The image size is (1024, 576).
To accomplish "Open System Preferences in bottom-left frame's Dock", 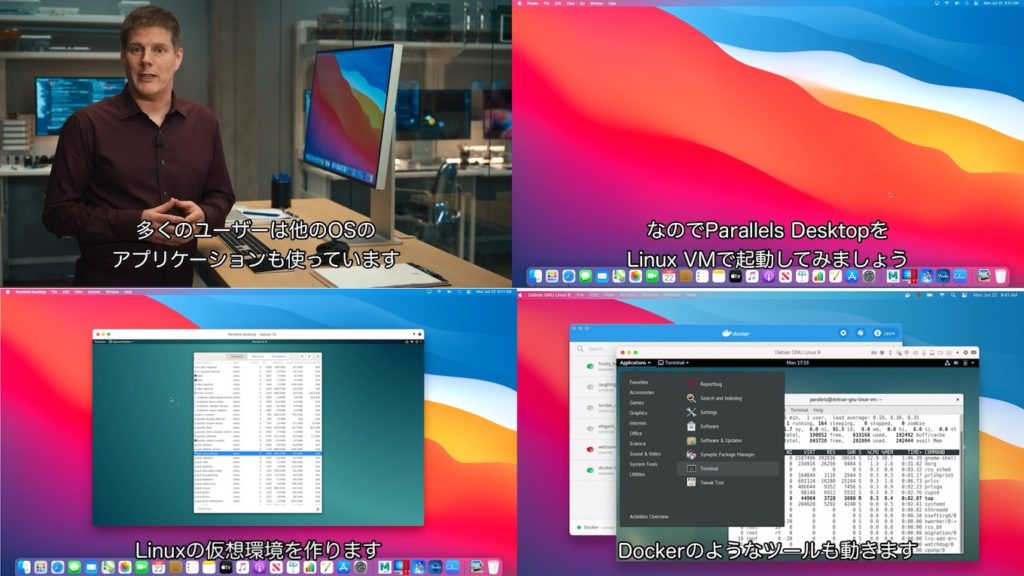I will coord(360,568).
